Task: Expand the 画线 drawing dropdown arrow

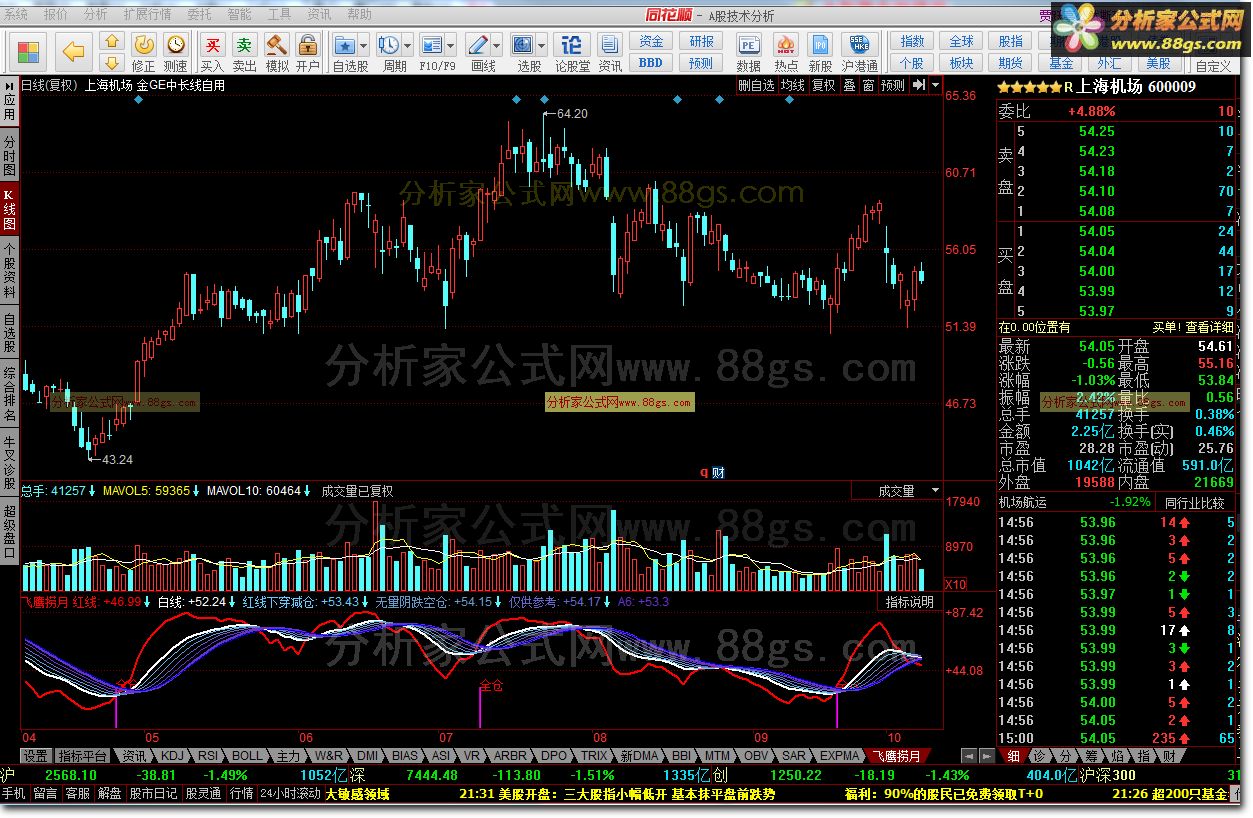Action: point(496,46)
